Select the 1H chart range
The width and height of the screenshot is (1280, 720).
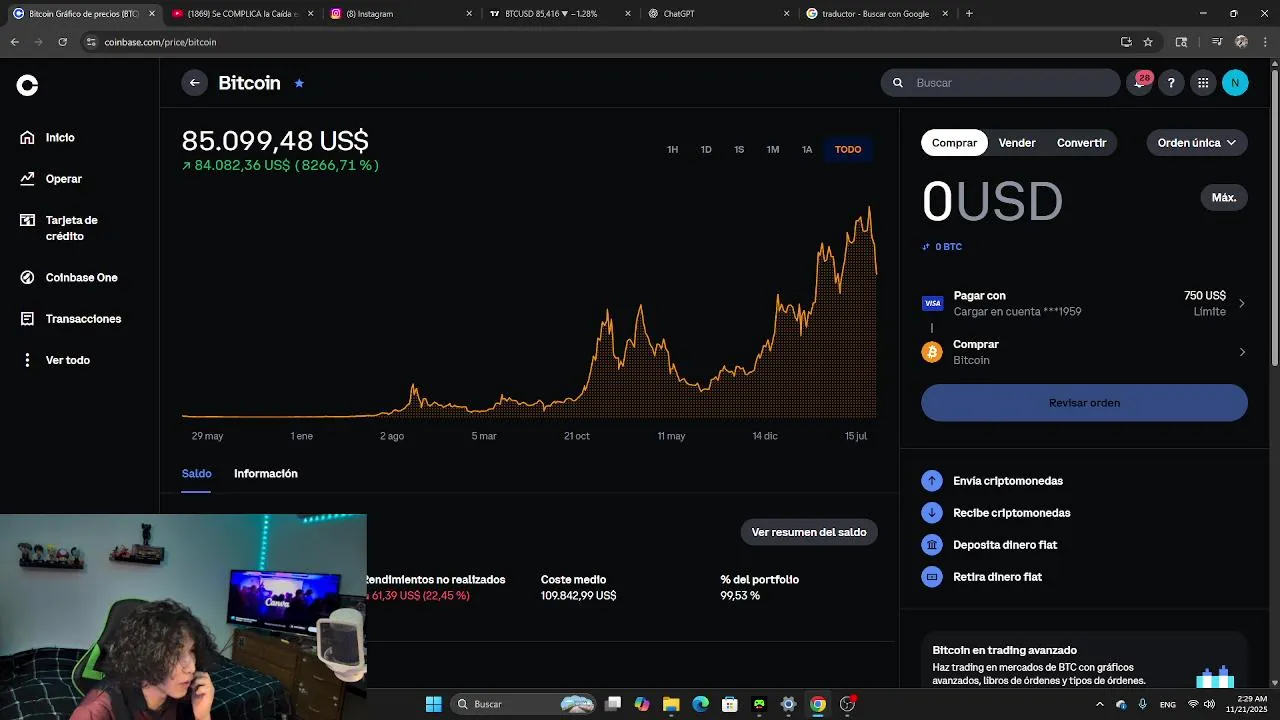[x=672, y=150]
